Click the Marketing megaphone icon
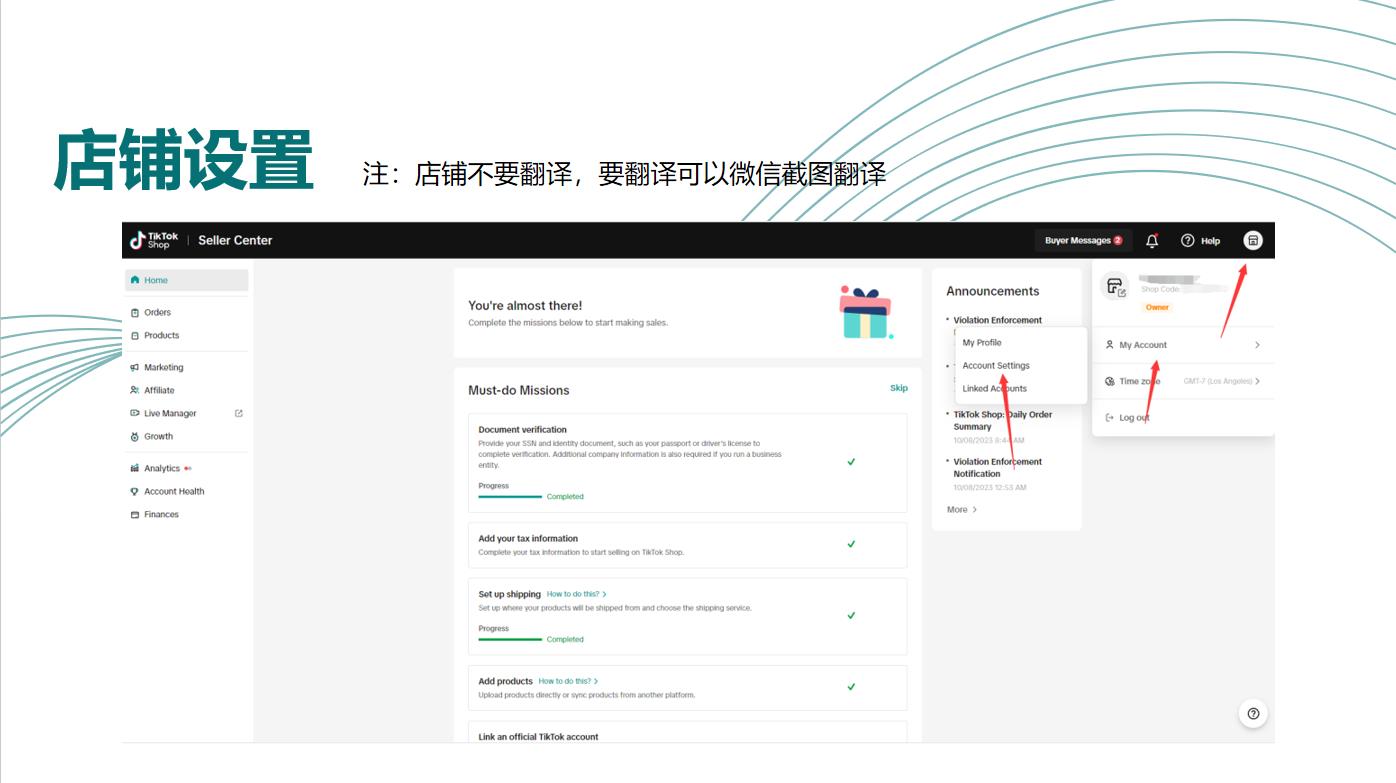The height and width of the screenshot is (783, 1396). (x=135, y=367)
